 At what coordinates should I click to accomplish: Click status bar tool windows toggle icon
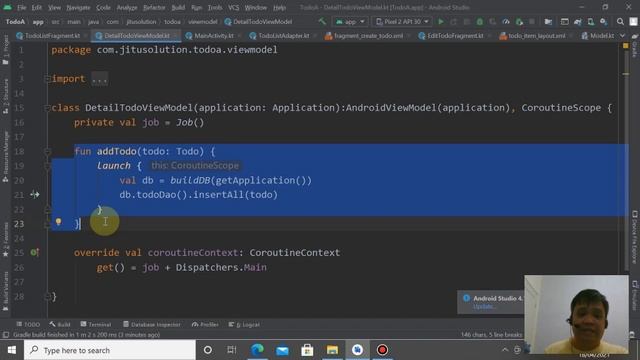tap(6, 335)
